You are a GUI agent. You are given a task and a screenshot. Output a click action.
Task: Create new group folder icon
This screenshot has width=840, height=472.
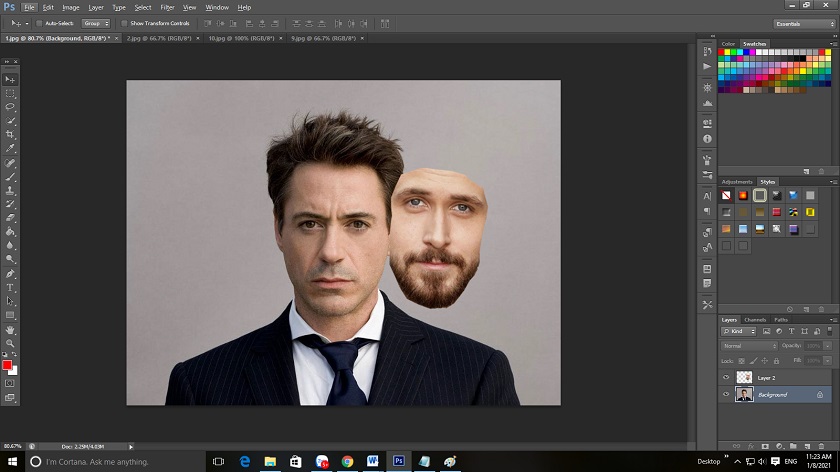coord(793,446)
